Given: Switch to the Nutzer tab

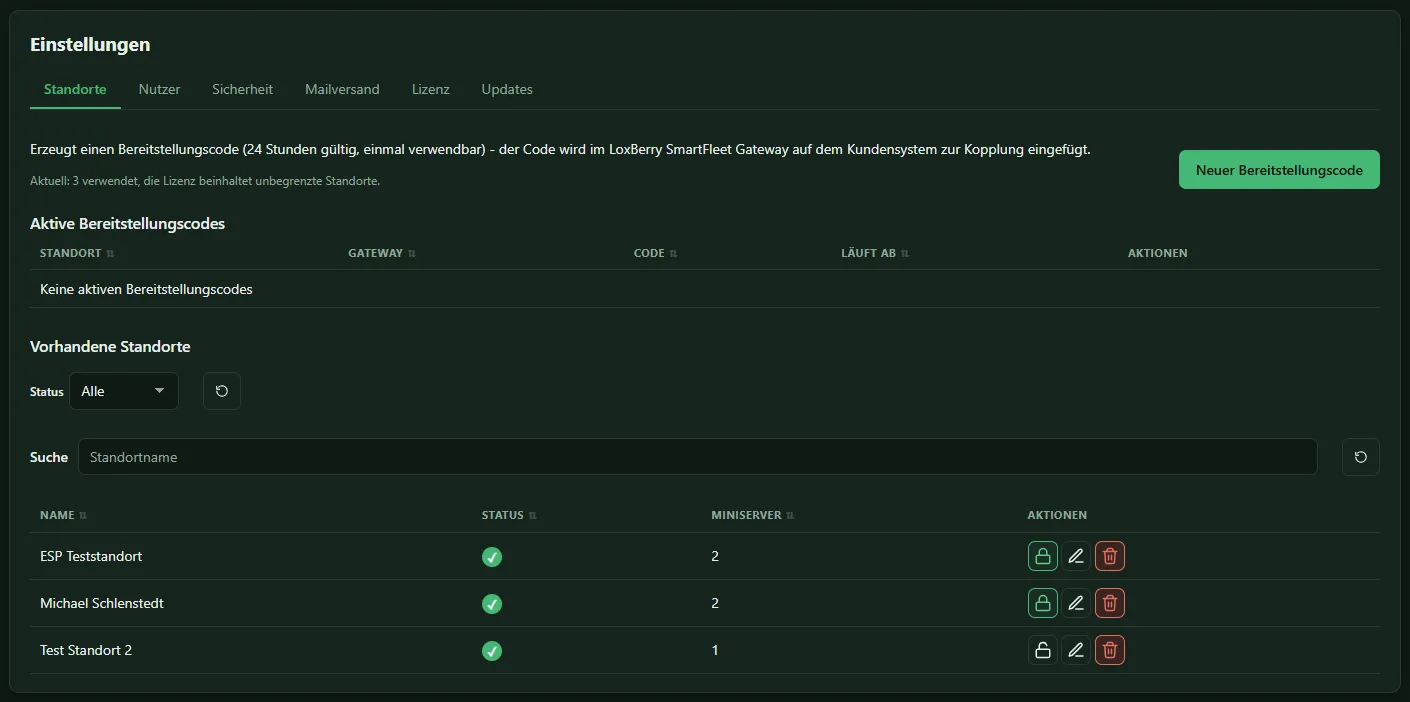Looking at the screenshot, I should [x=159, y=89].
